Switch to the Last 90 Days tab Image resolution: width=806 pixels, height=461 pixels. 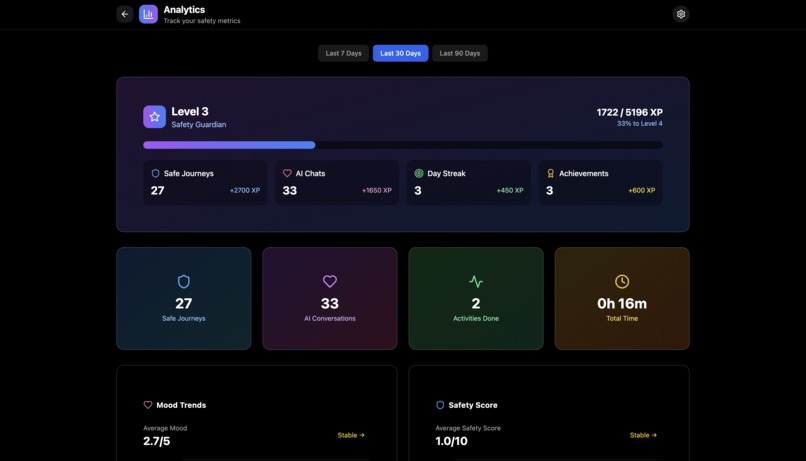tap(460, 53)
